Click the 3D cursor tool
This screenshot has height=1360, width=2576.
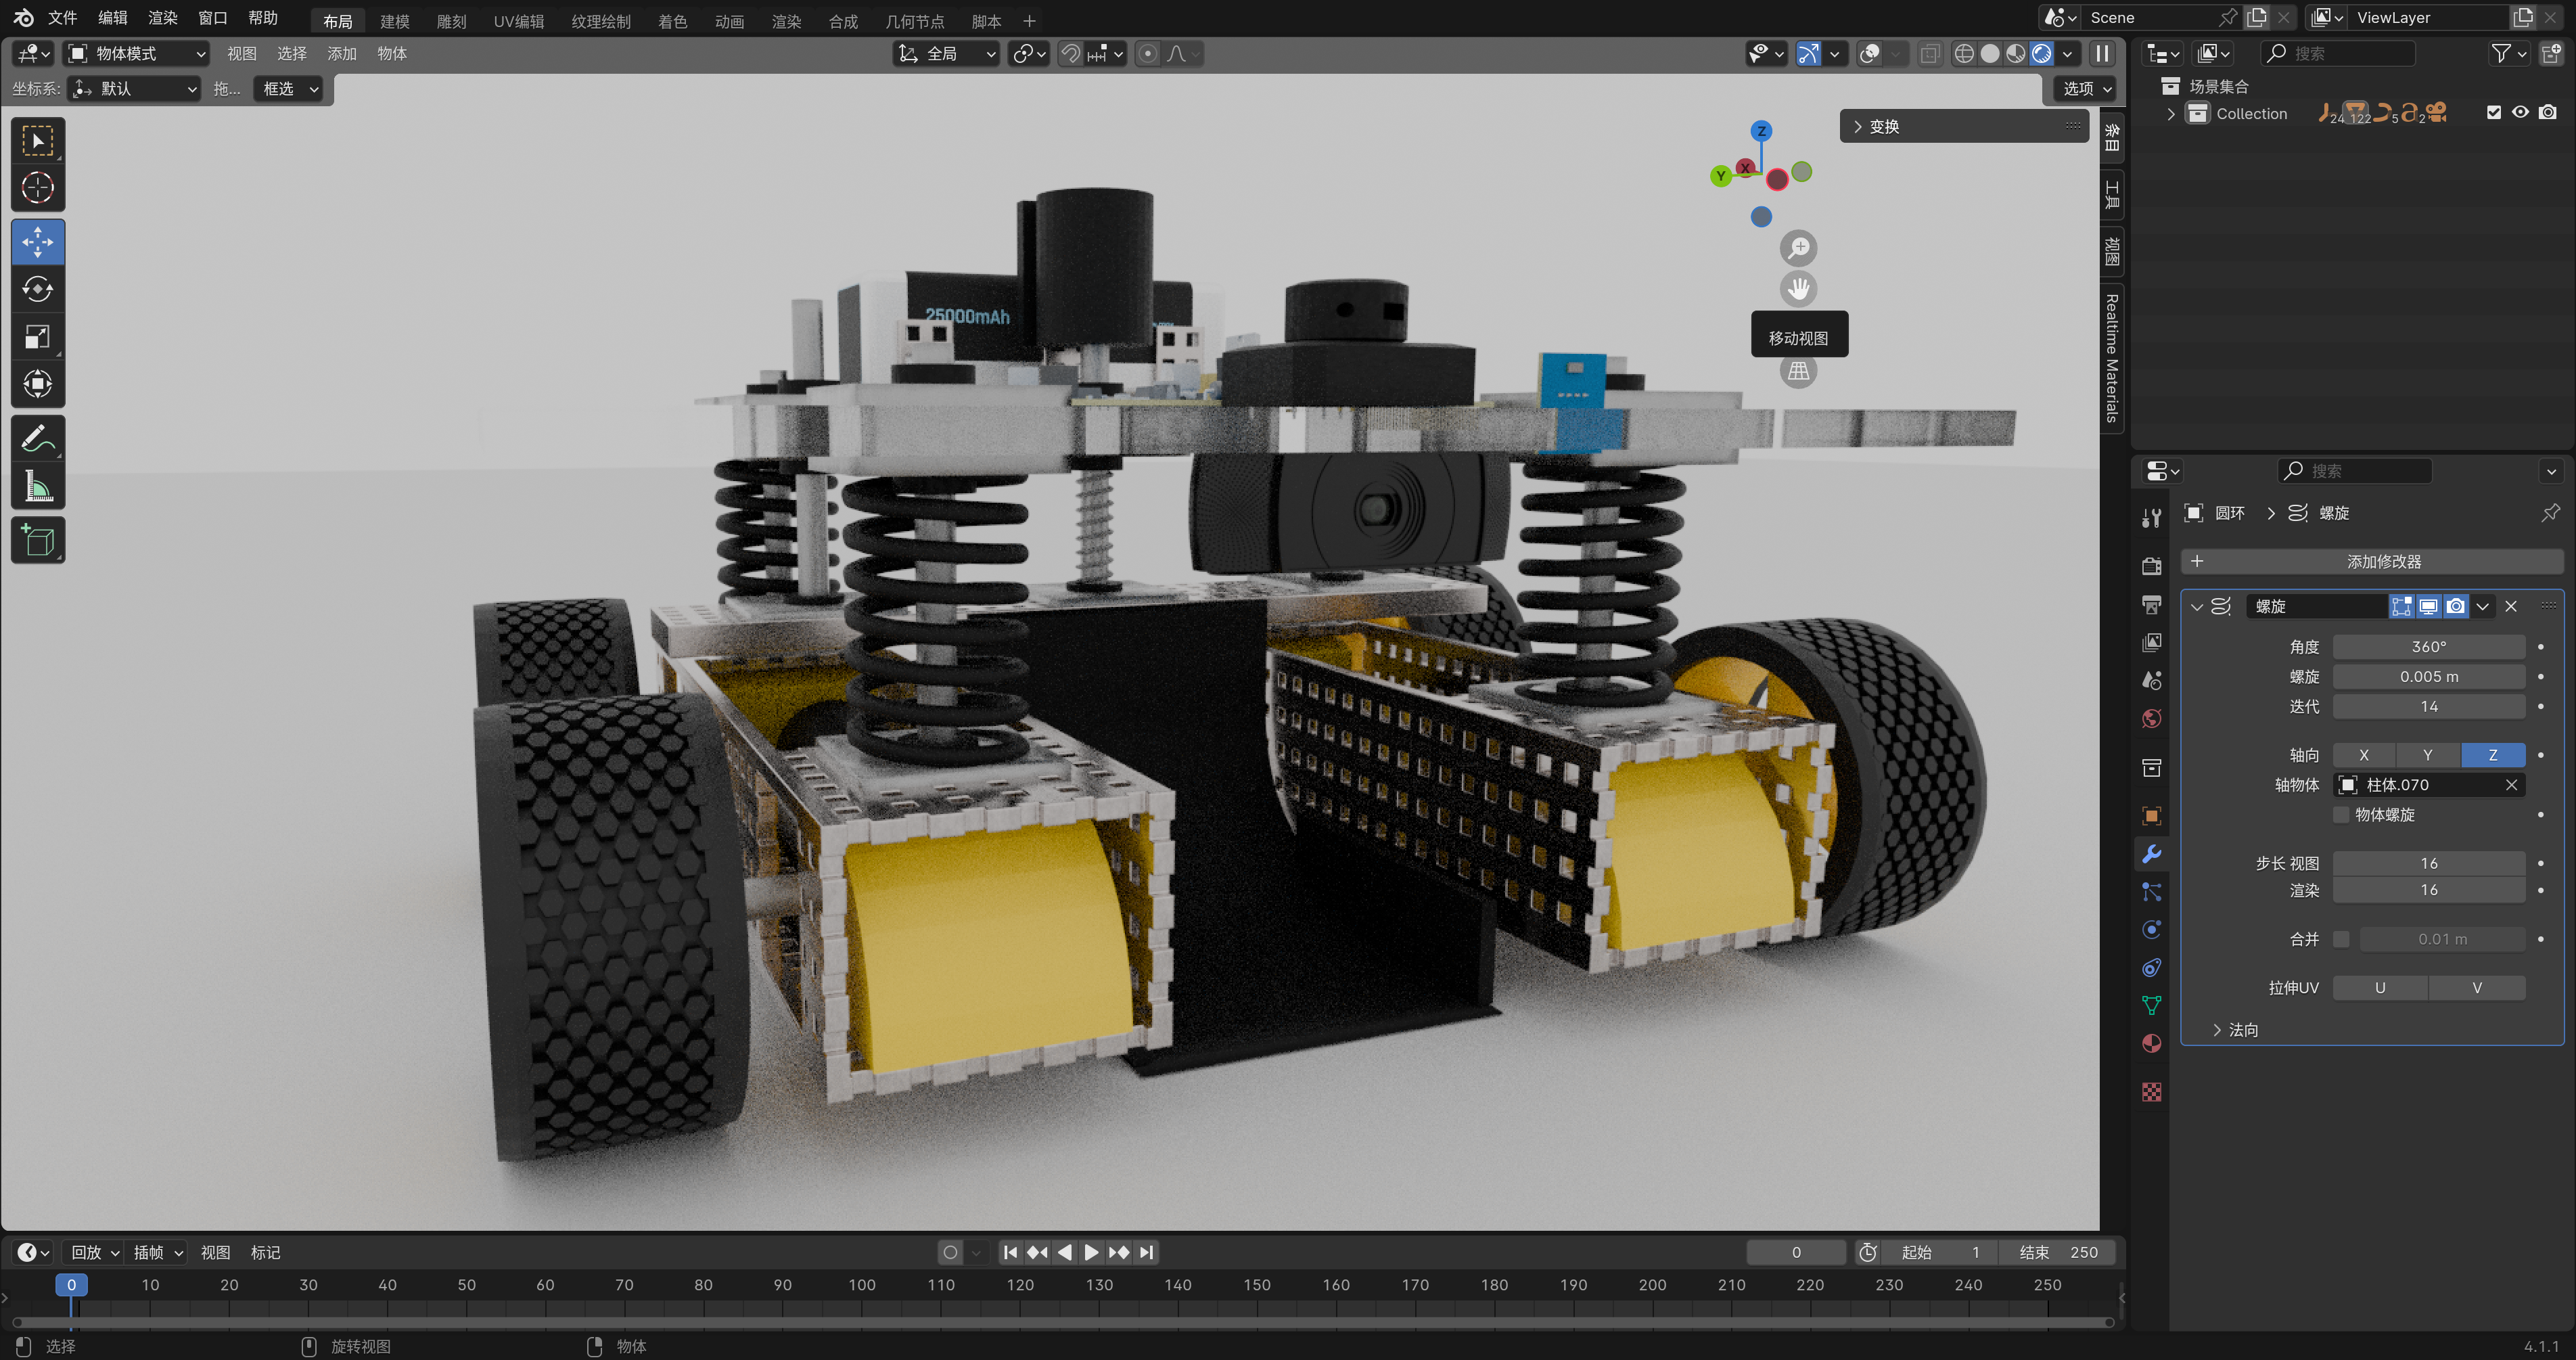click(38, 188)
